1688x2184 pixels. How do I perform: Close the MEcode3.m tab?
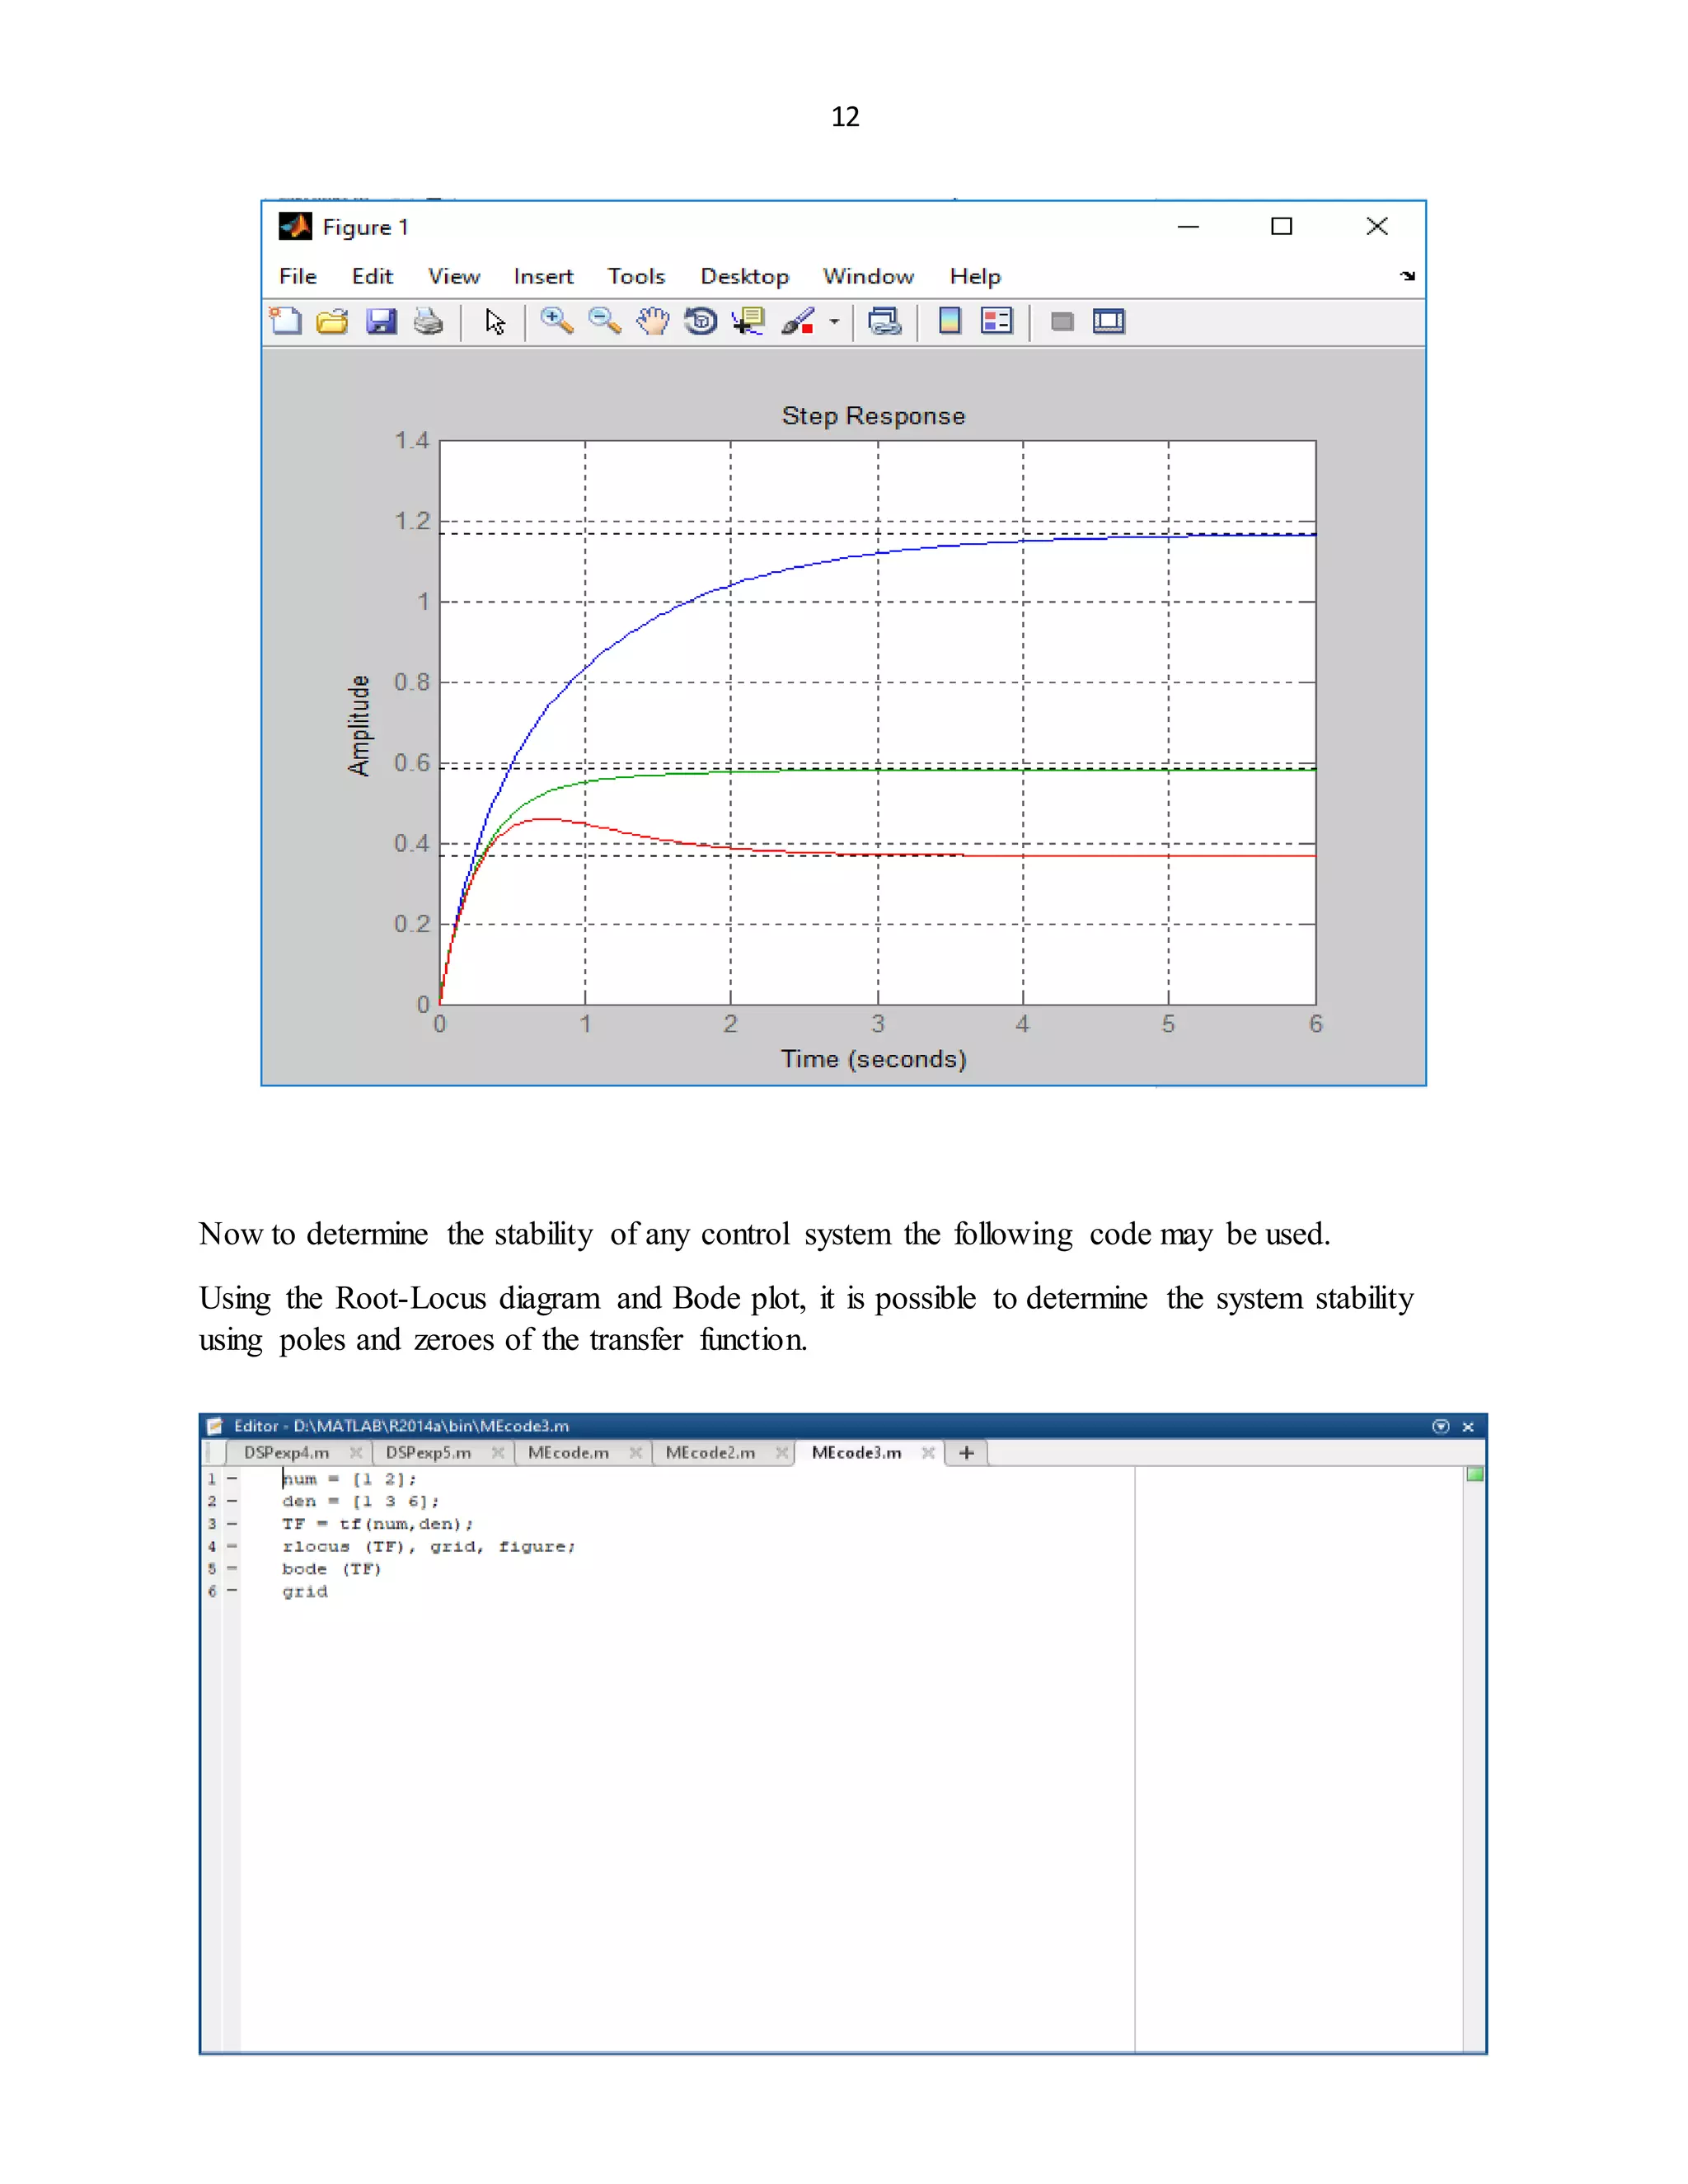[x=928, y=1452]
